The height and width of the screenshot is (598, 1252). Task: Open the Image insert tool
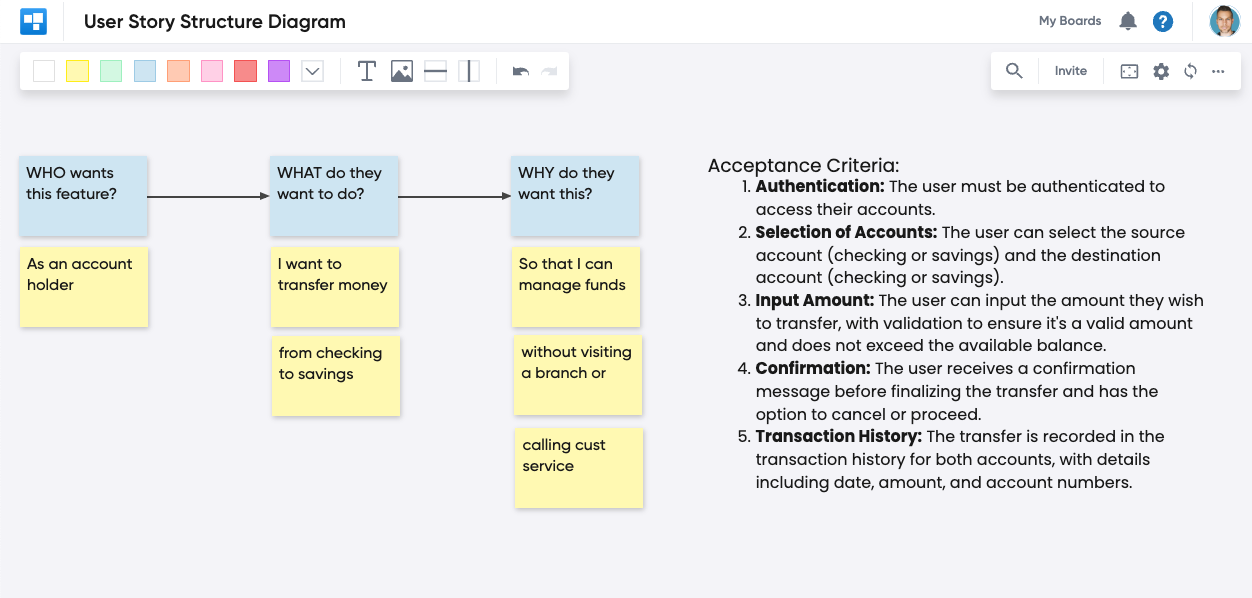tap(401, 71)
